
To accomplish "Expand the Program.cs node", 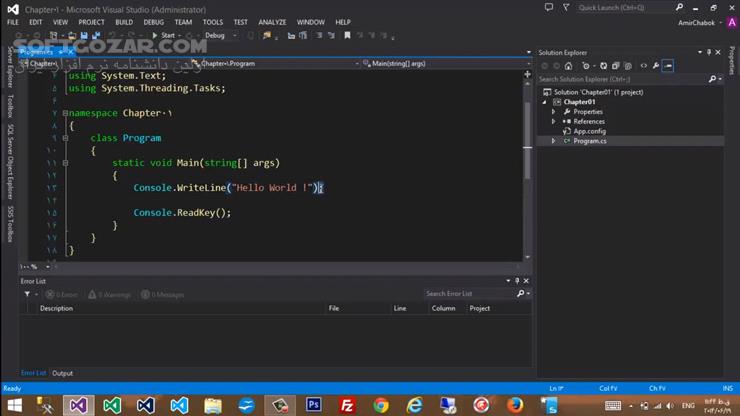I will click(554, 141).
